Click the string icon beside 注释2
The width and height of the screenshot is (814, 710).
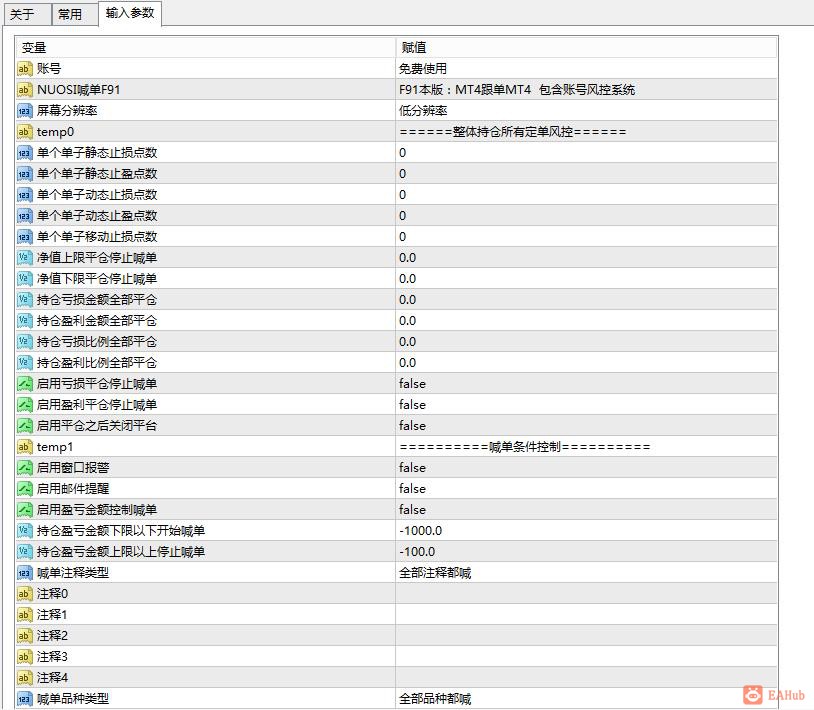[x=24, y=635]
